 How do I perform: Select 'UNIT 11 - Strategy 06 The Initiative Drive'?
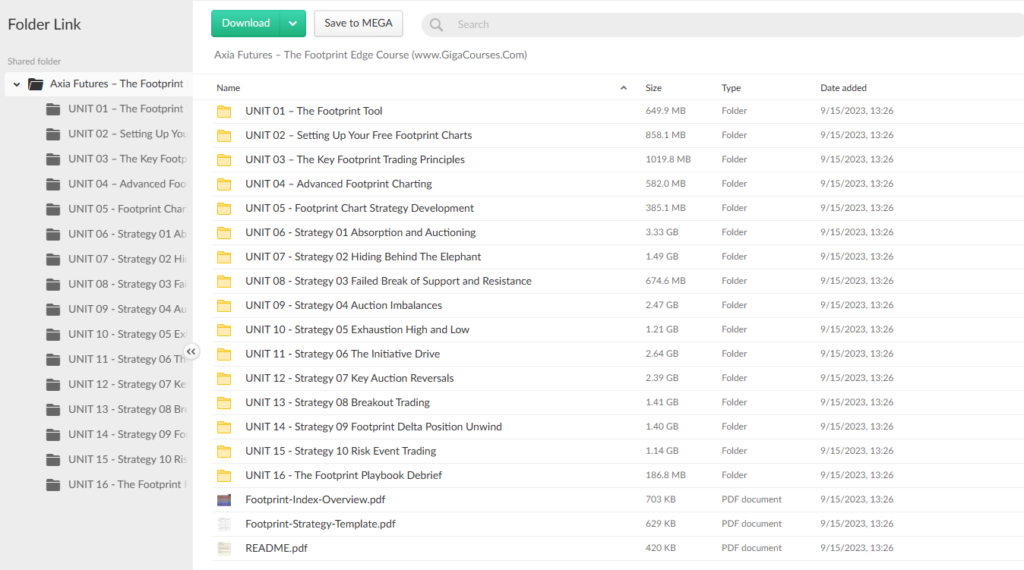pyautogui.click(x=342, y=354)
